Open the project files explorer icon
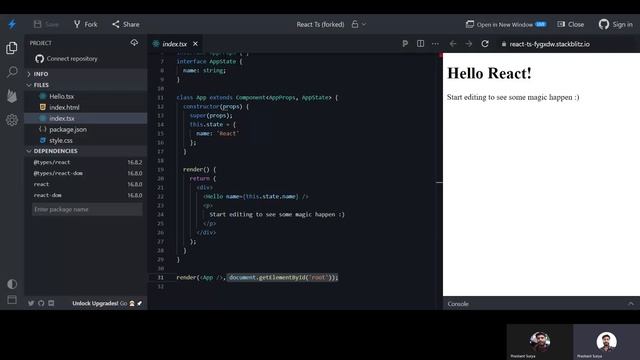This screenshot has width=640, height=360. tap(12, 48)
